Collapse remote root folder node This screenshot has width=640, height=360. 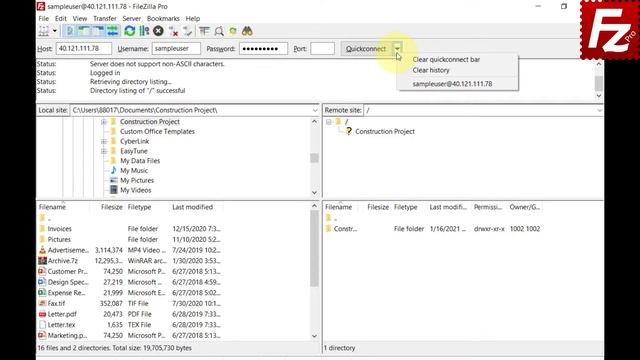point(329,122)
